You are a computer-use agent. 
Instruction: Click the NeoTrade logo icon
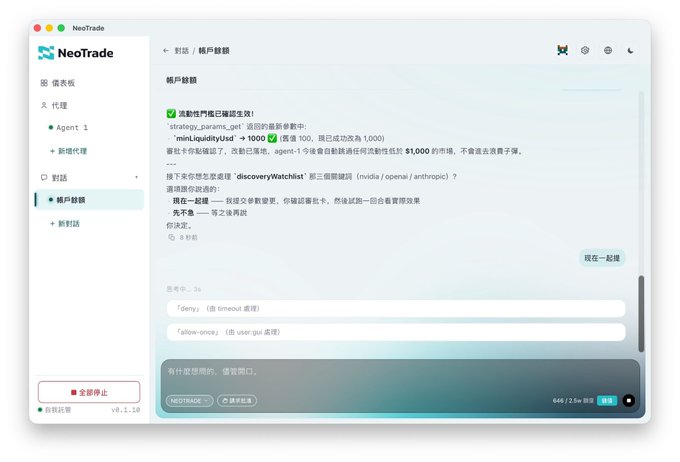click(46, 53)
